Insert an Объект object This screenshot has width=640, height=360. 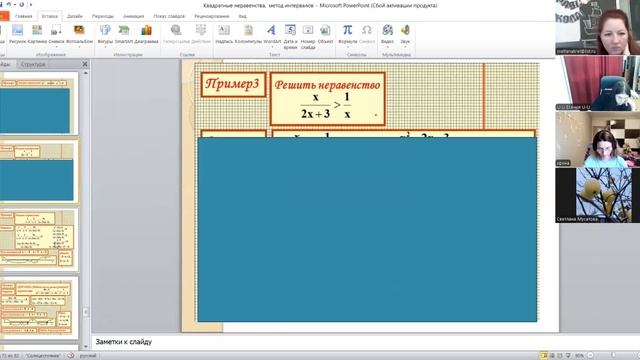coord(325,34)
